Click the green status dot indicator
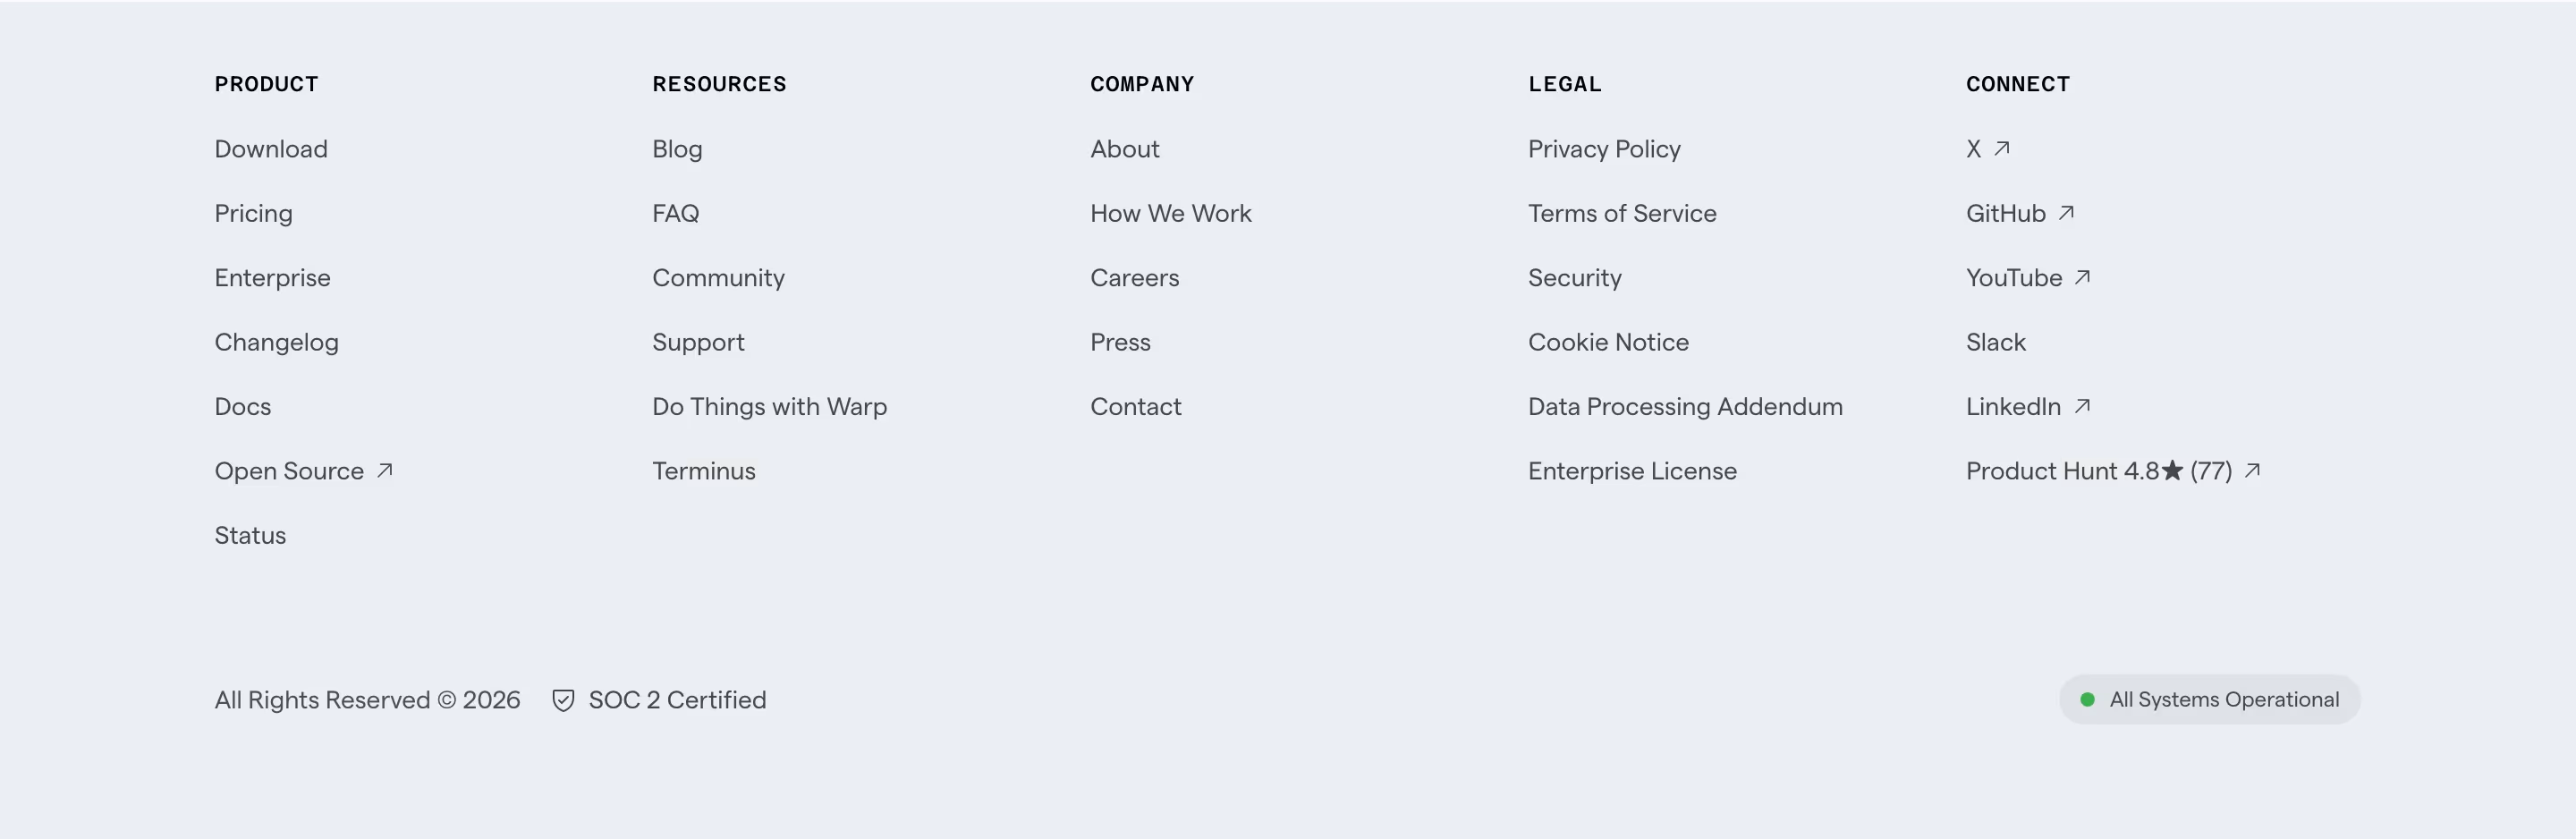Viewport: 2576px width, 839px height. coord(2087,699)
